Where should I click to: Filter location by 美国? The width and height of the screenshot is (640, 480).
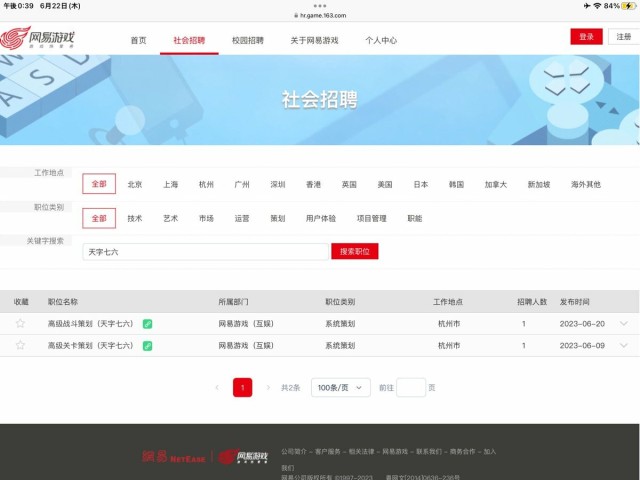point(385,184)
